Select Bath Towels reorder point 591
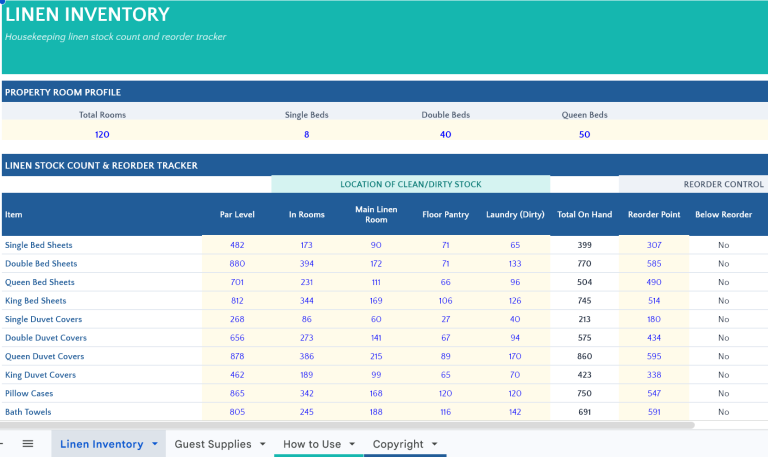 coord(654,412)
